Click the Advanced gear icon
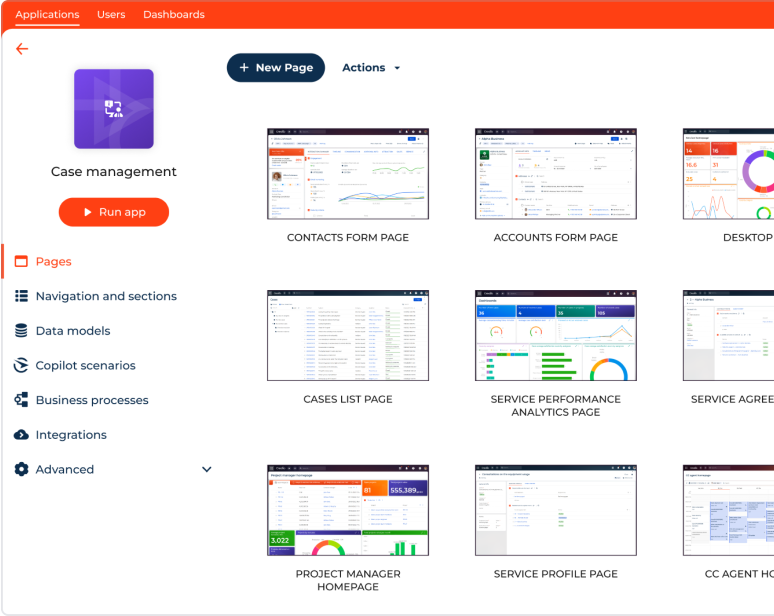The width and height of the screenshot is (774, 616). tap(21, 469)
